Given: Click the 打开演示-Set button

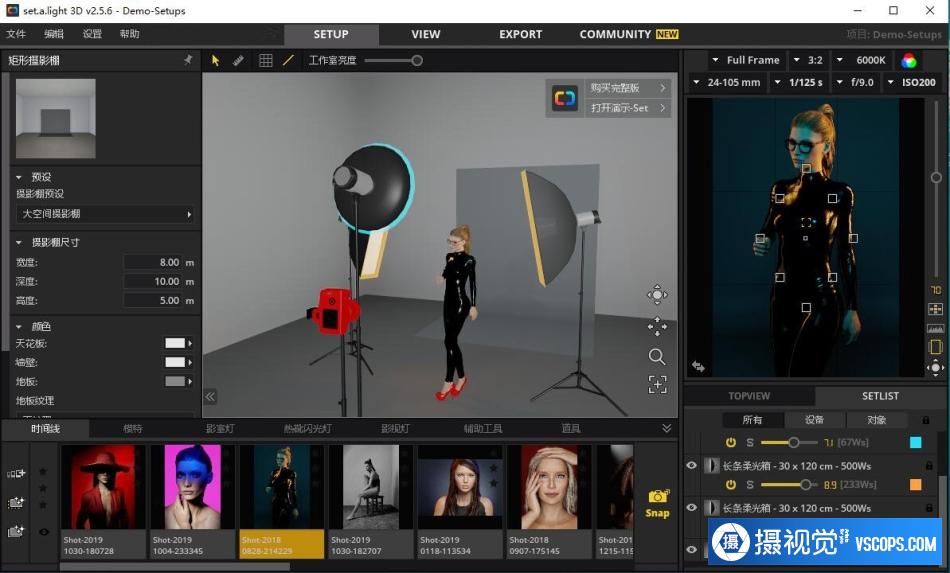Looking at the screenshot, I should (x=627, y=108).
